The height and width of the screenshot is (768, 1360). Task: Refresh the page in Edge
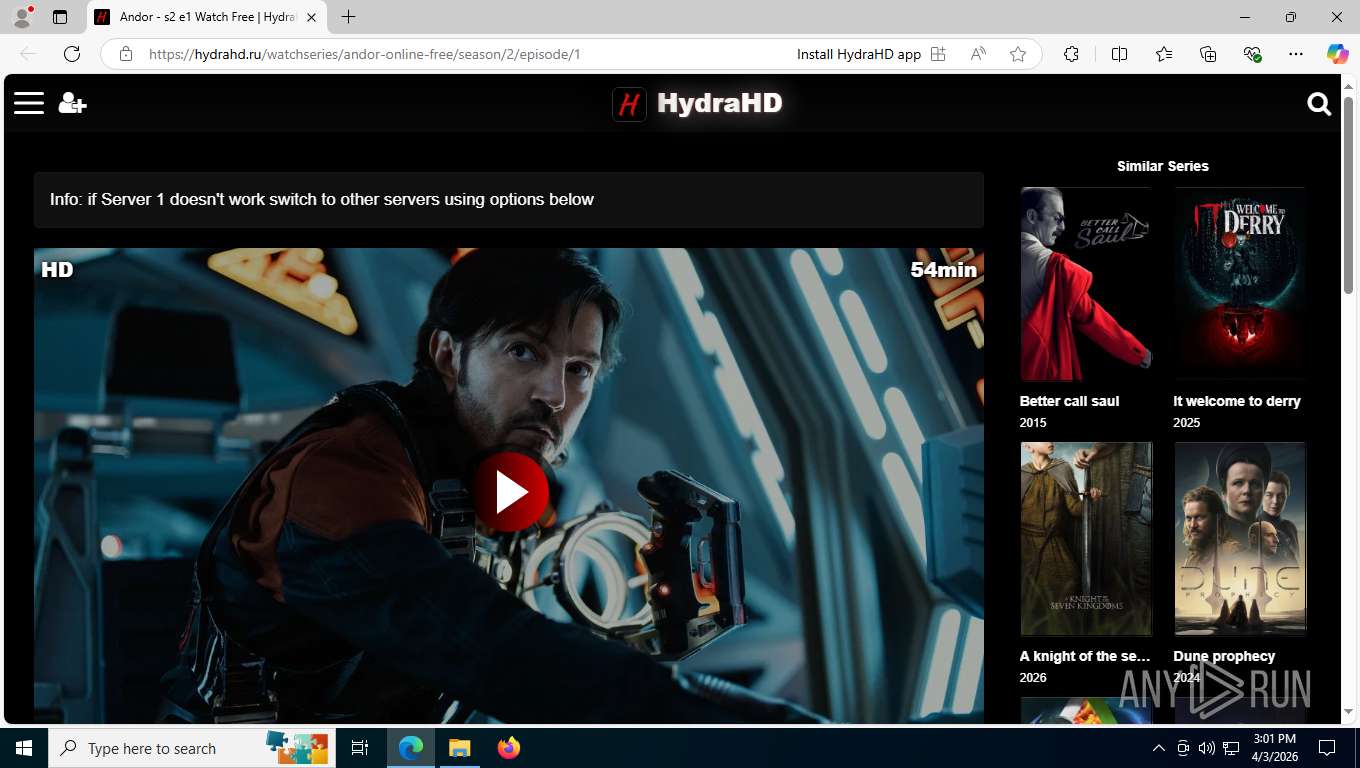pos(72,54)
